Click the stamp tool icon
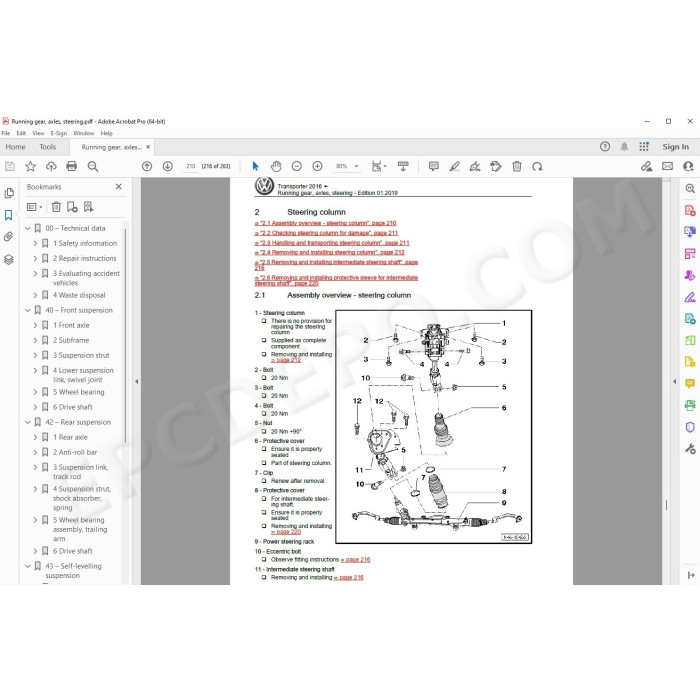The width and height of the screenshot is (700, 700). [496, 167]
